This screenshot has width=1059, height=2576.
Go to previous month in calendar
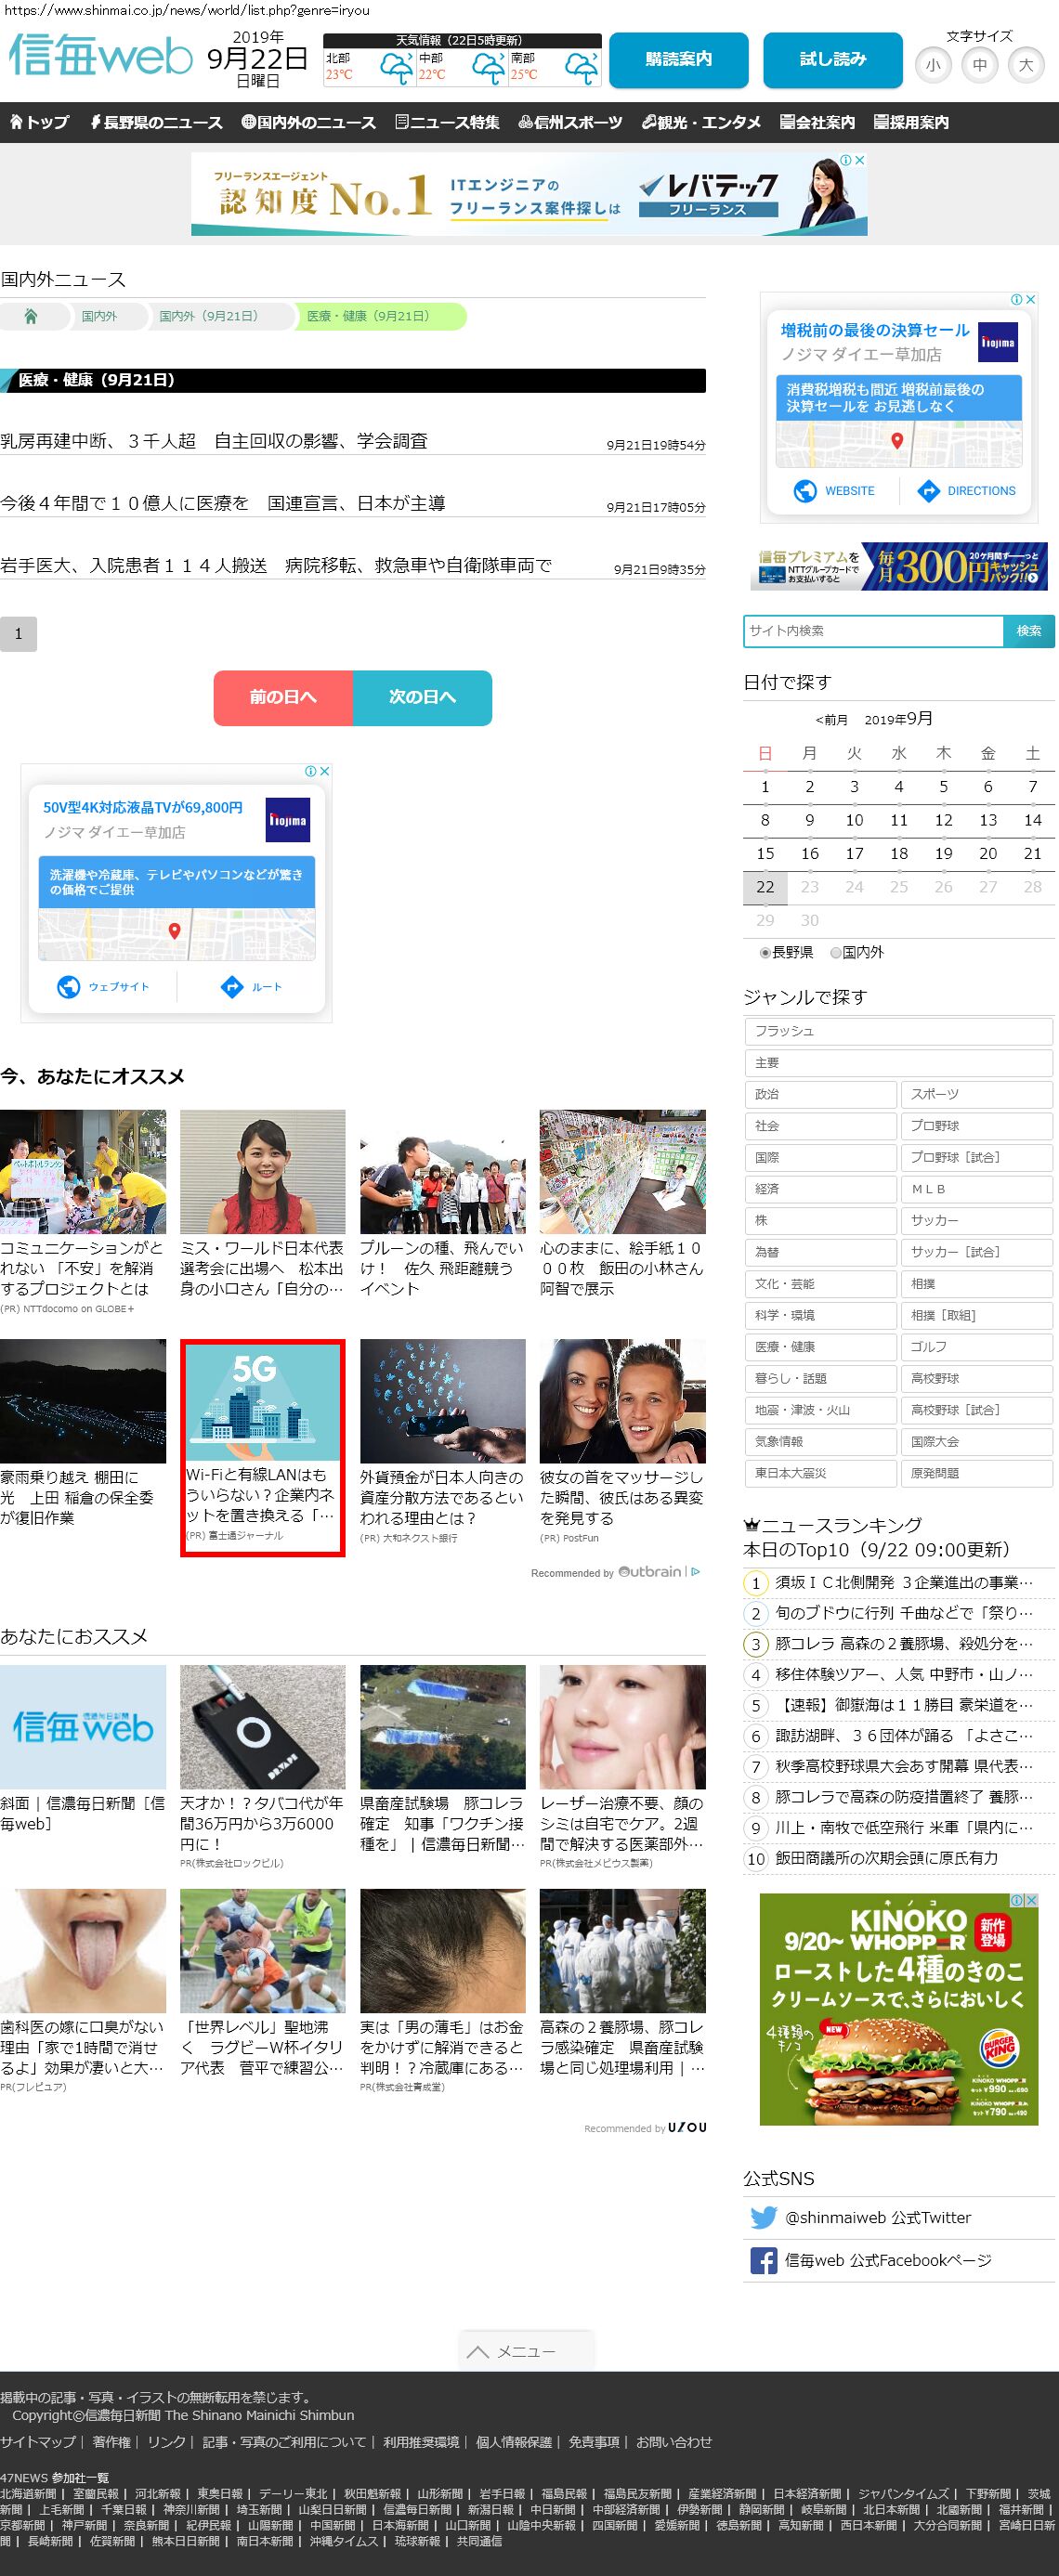tap(831, 720)
